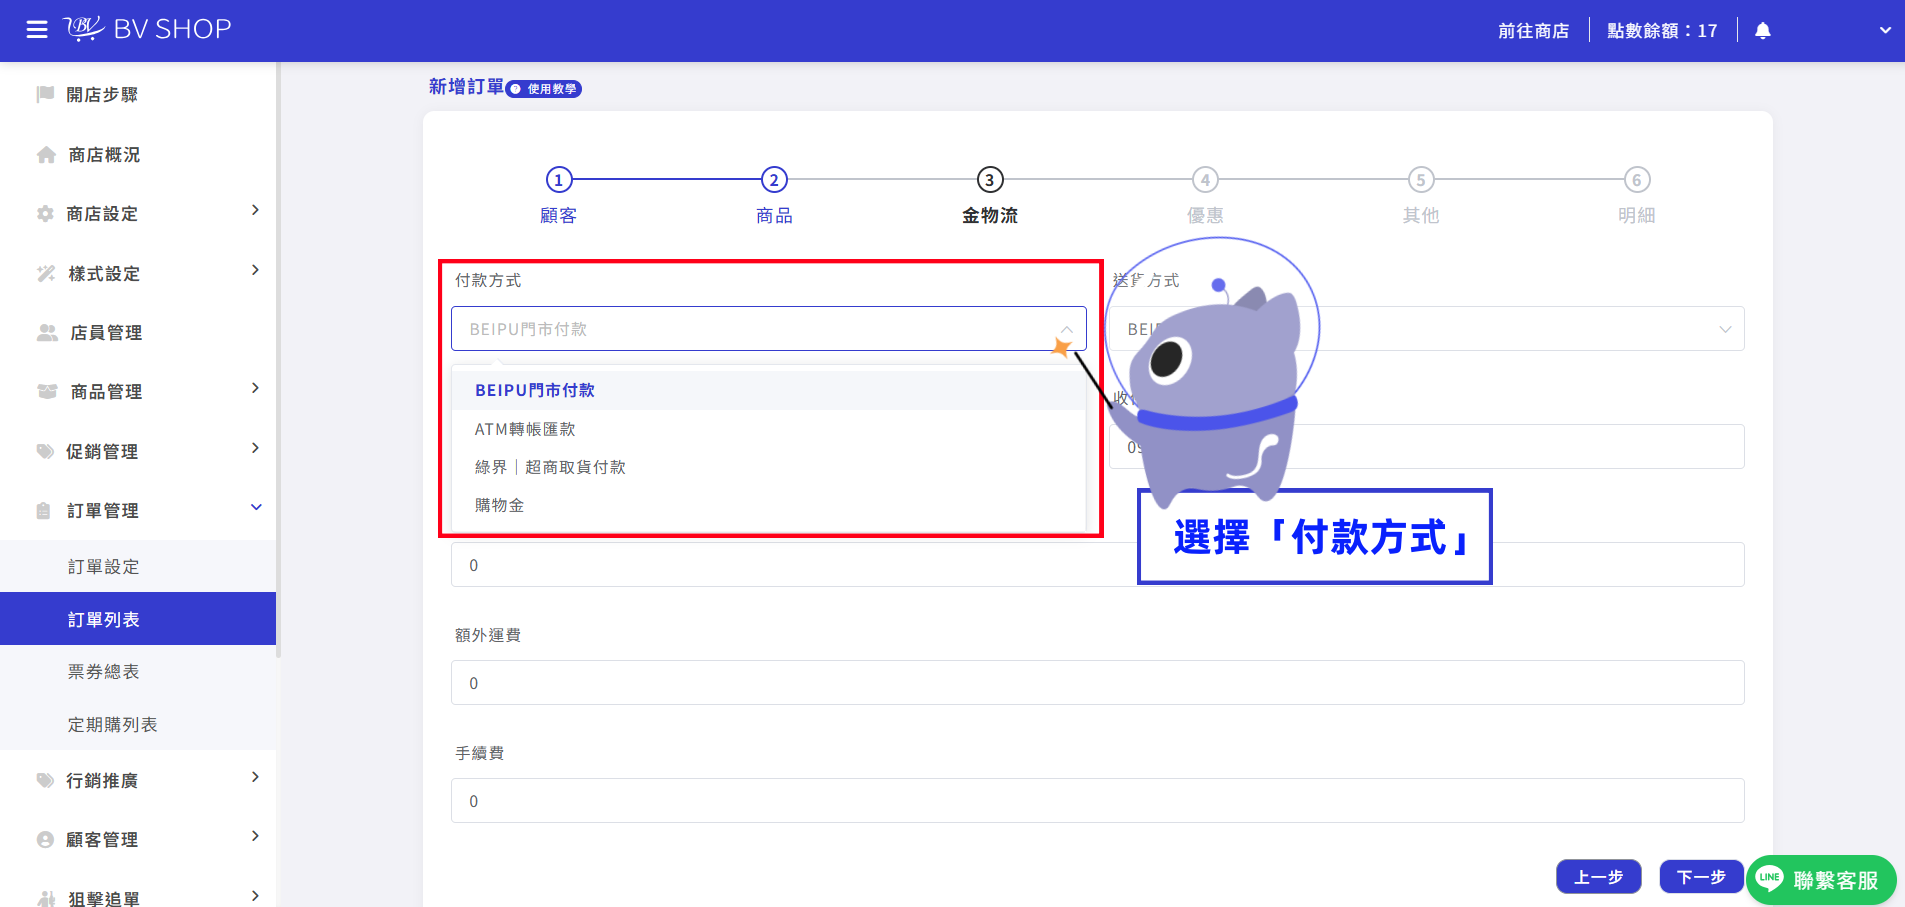Open the notification bell
Viewport: 1905px width, 907px height.
(1763, 31)
